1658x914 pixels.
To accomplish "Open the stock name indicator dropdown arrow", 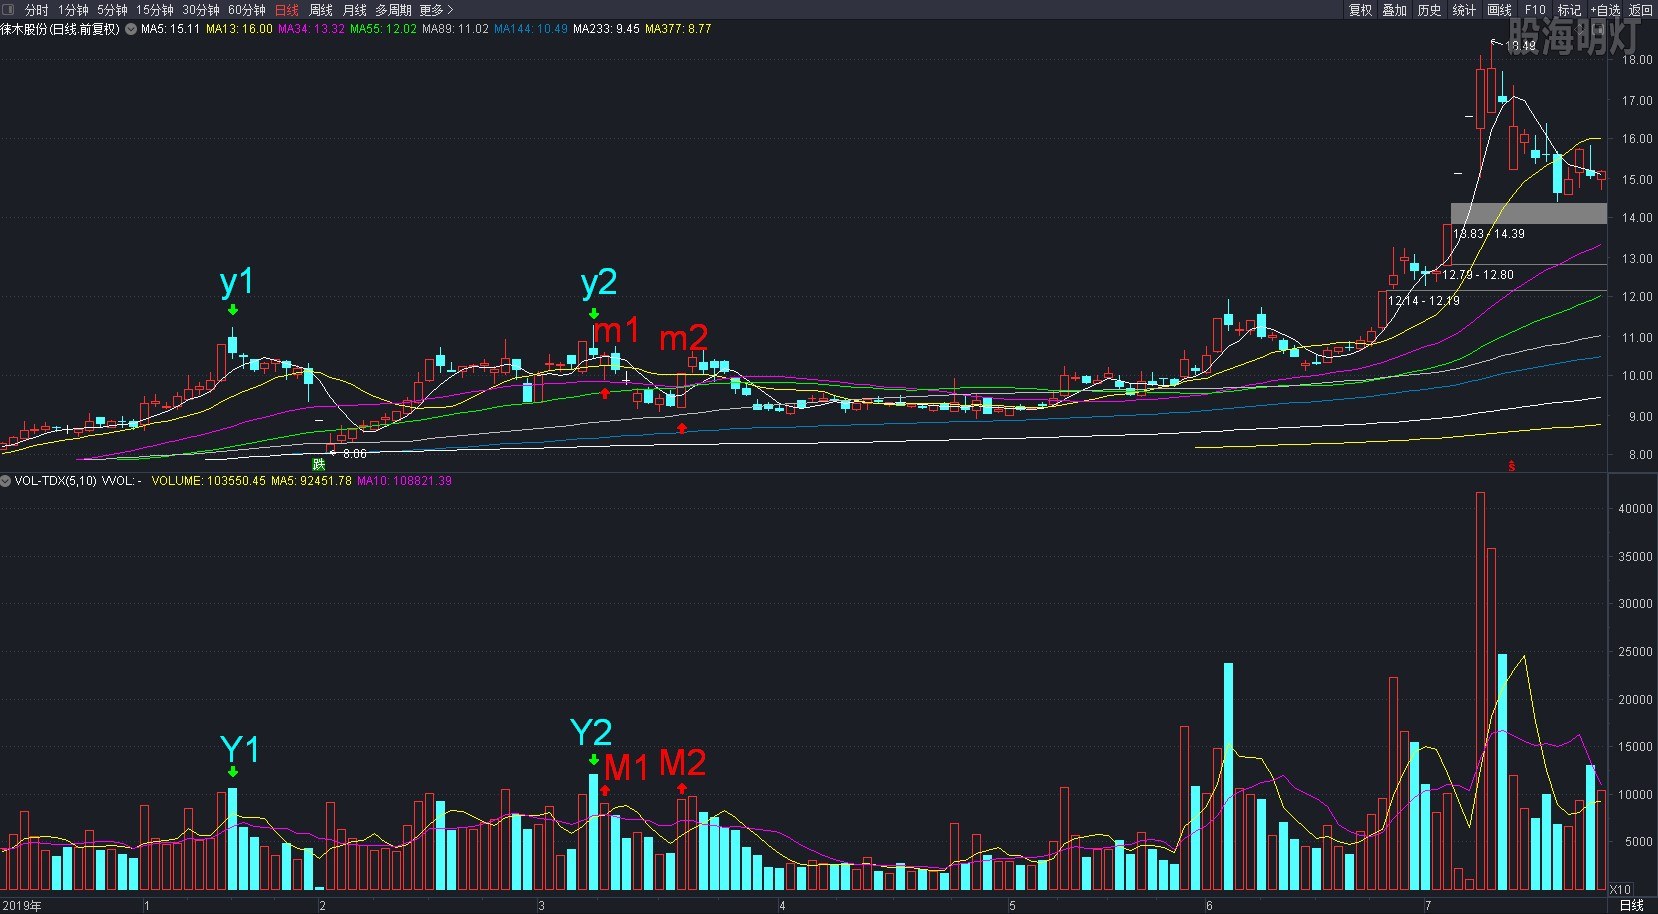I will click(131, 29).
